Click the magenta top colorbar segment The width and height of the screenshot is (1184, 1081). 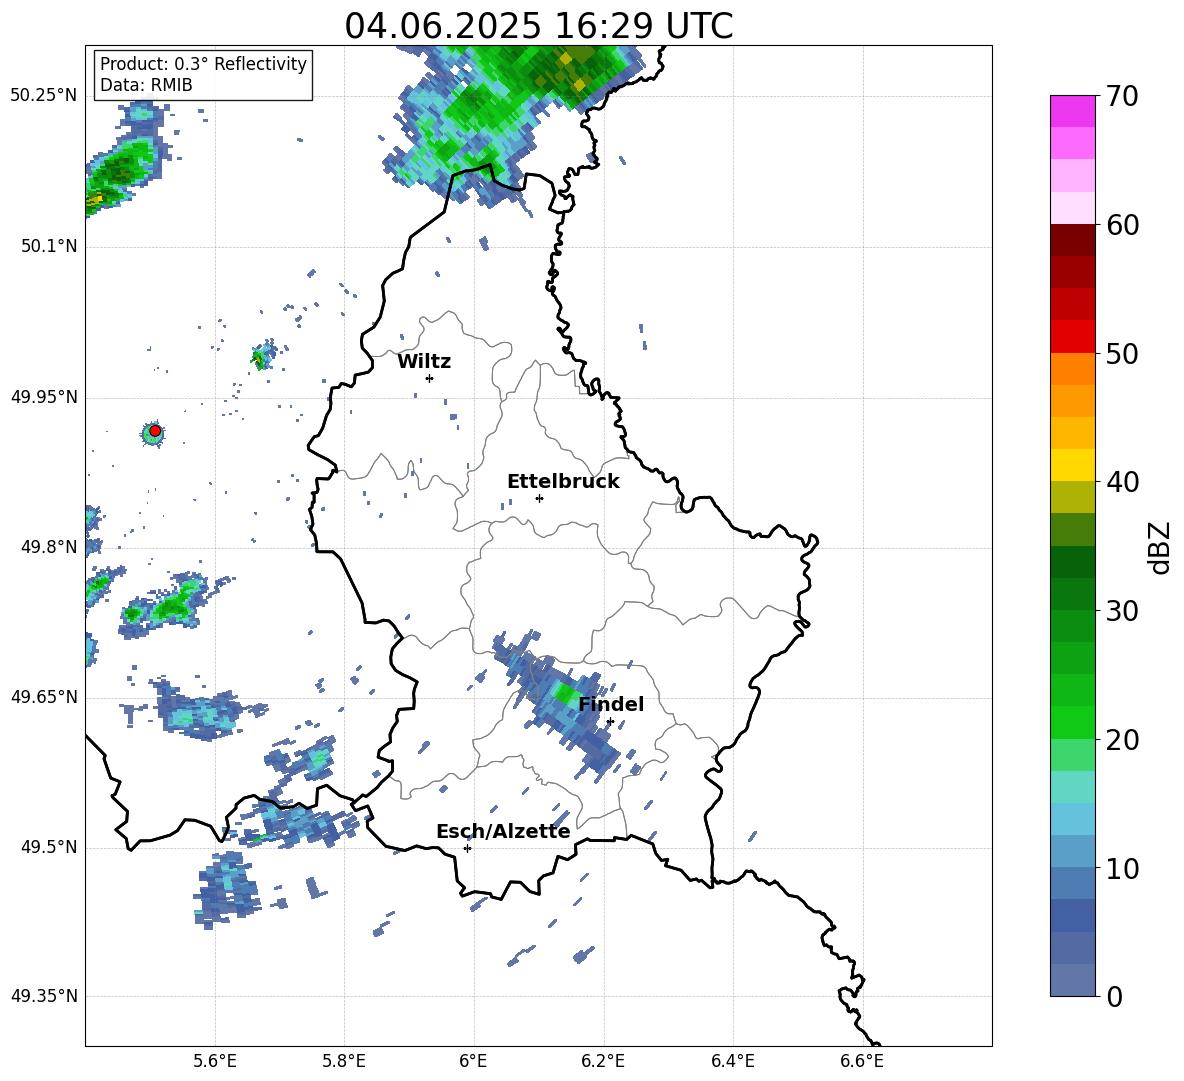point(1072,111)
